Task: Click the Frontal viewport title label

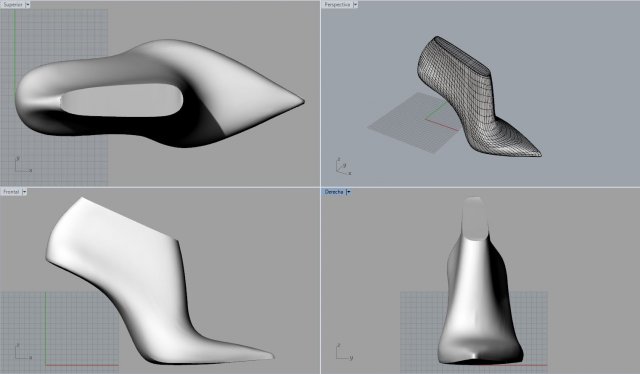Action: pyautogui.click(x=11, y=191)
